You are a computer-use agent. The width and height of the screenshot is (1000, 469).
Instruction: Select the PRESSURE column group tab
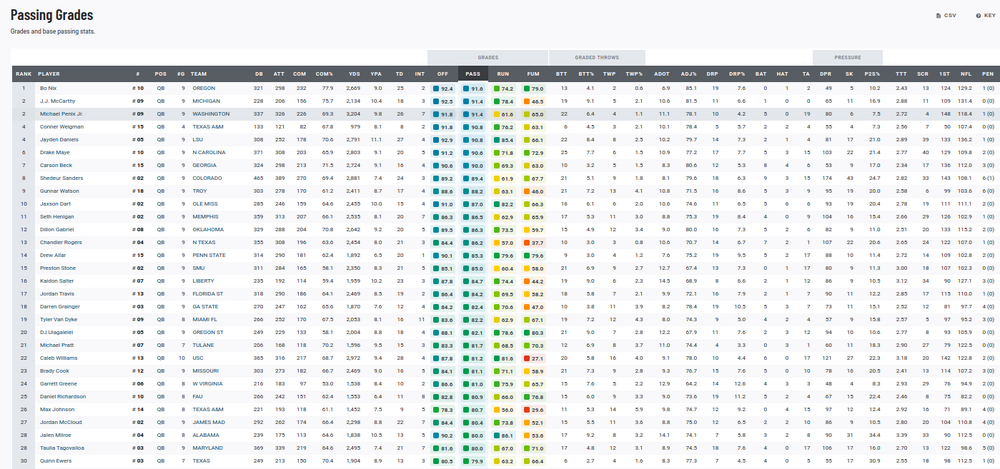coord(847,58)
